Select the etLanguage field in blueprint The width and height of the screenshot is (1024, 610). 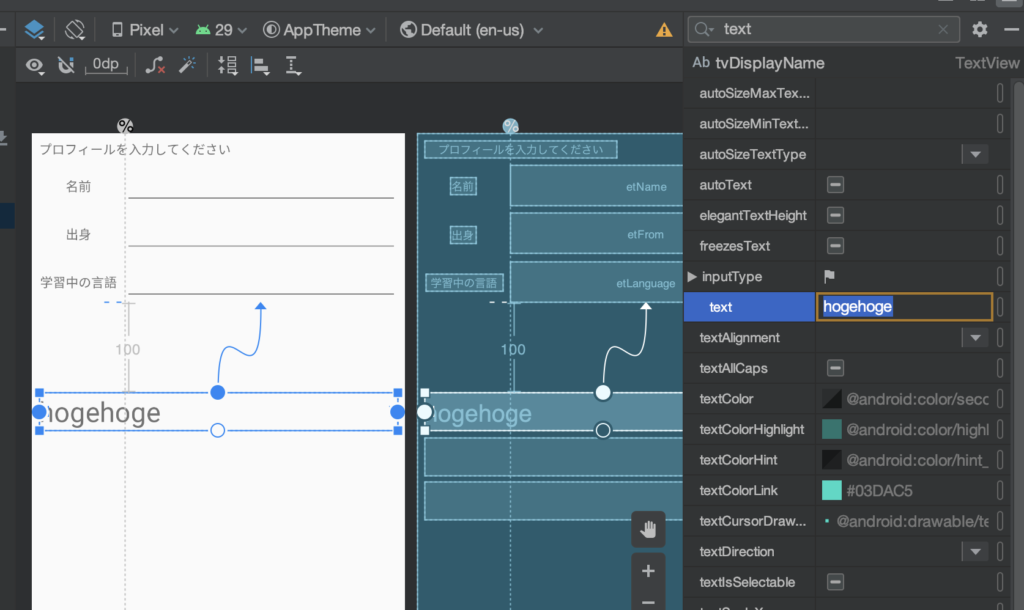coord(596,282)
